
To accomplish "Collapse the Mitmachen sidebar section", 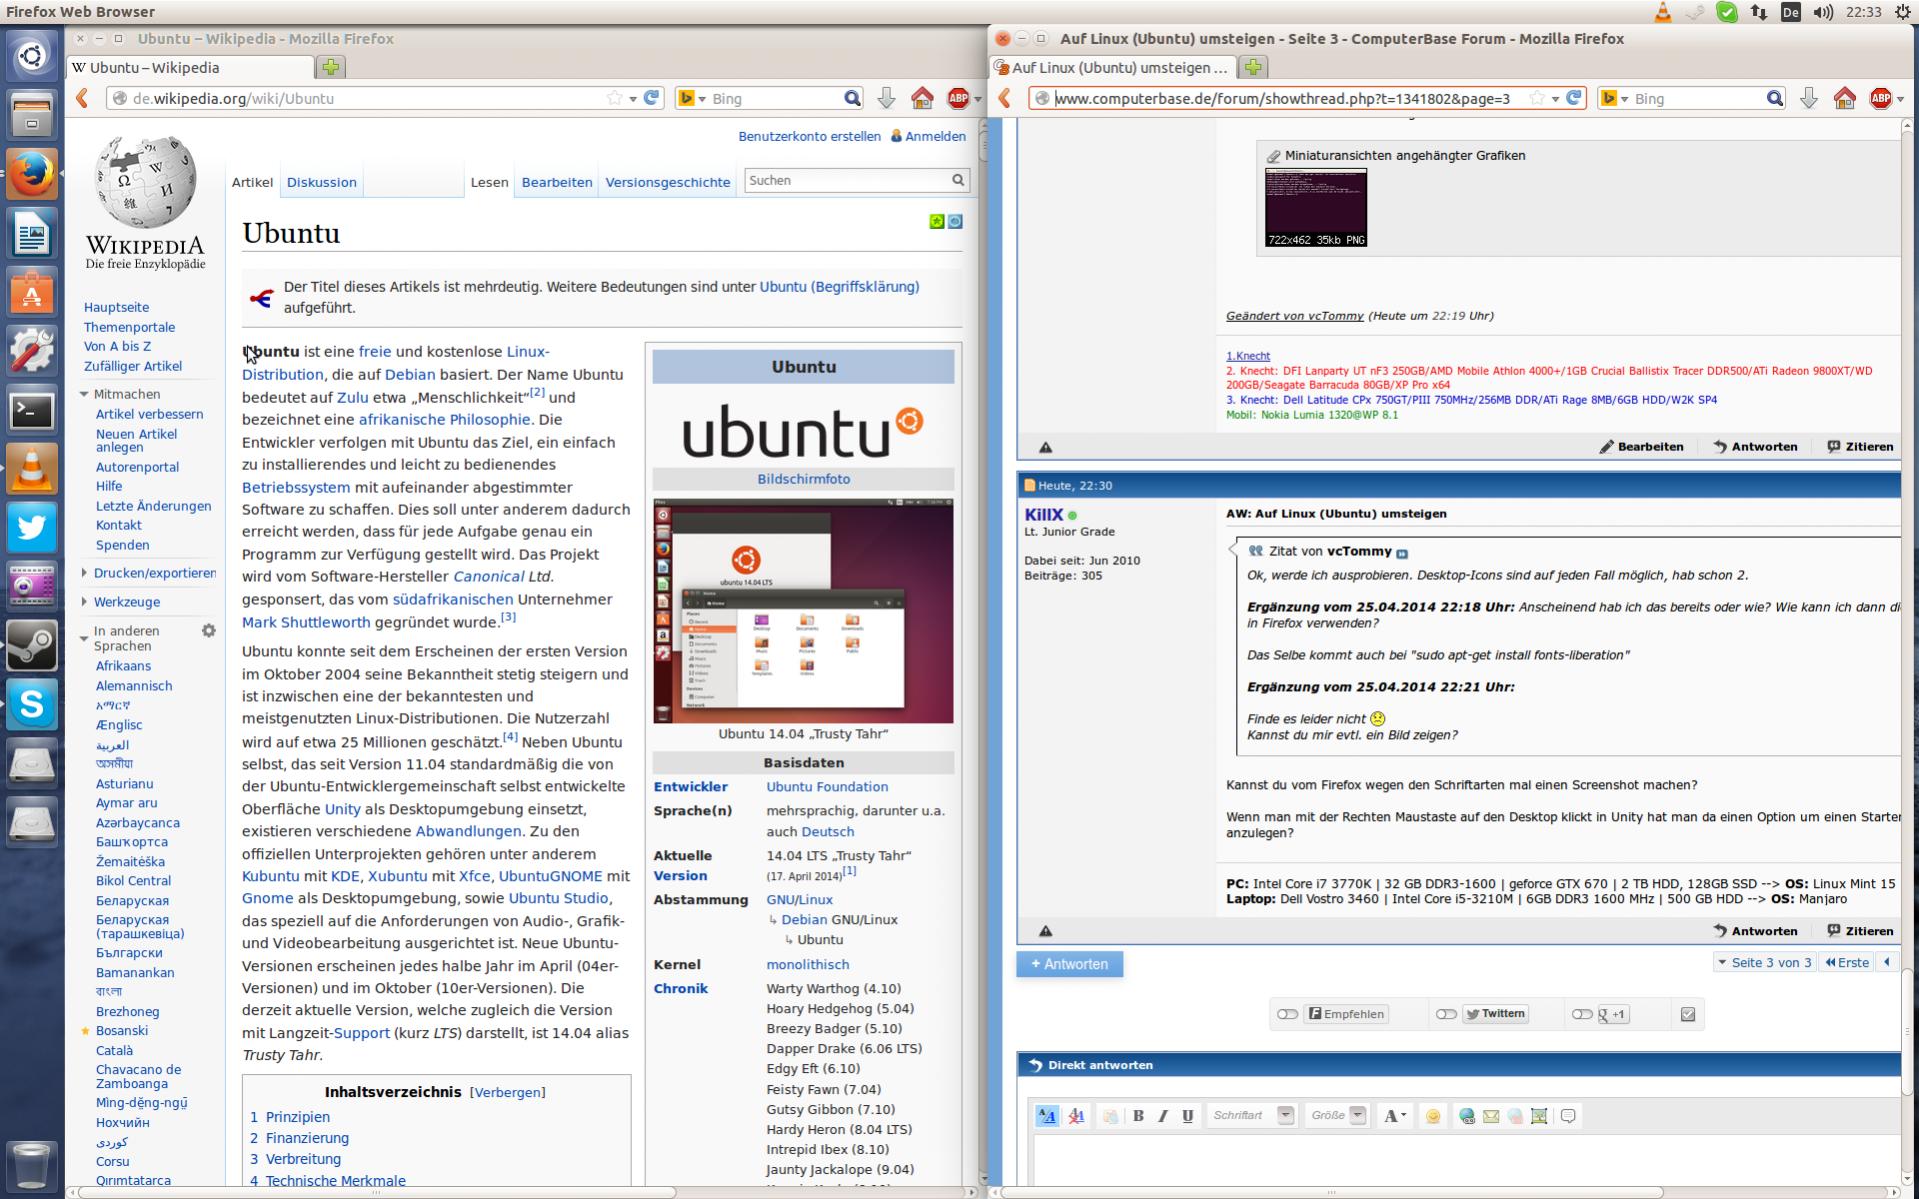I will (x=84, y=394).
